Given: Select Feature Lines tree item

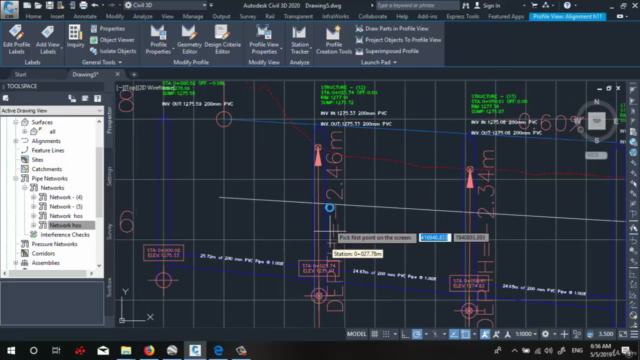Looking at the screenshot, I should tap(48, 150).
